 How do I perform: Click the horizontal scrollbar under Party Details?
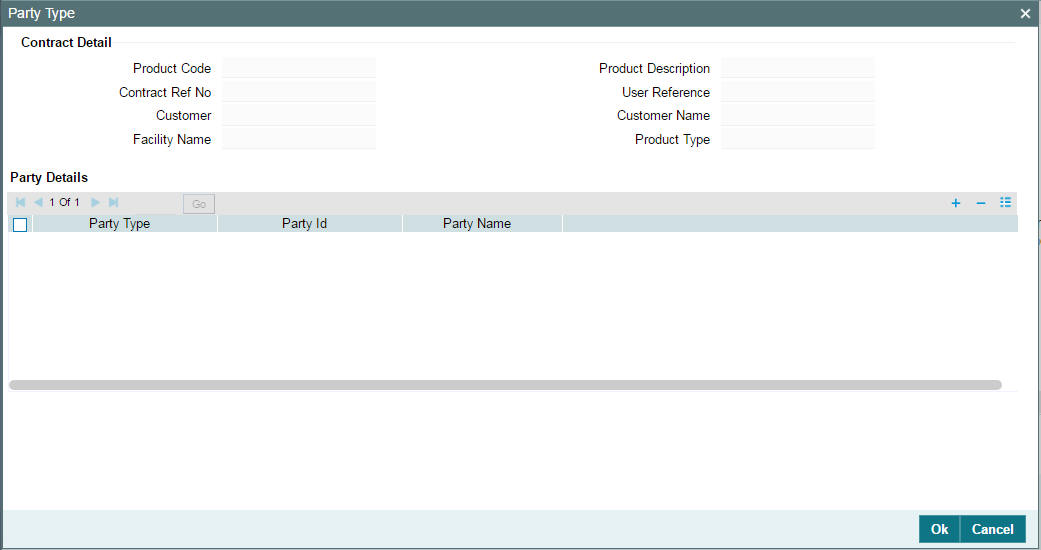[505, 385]
